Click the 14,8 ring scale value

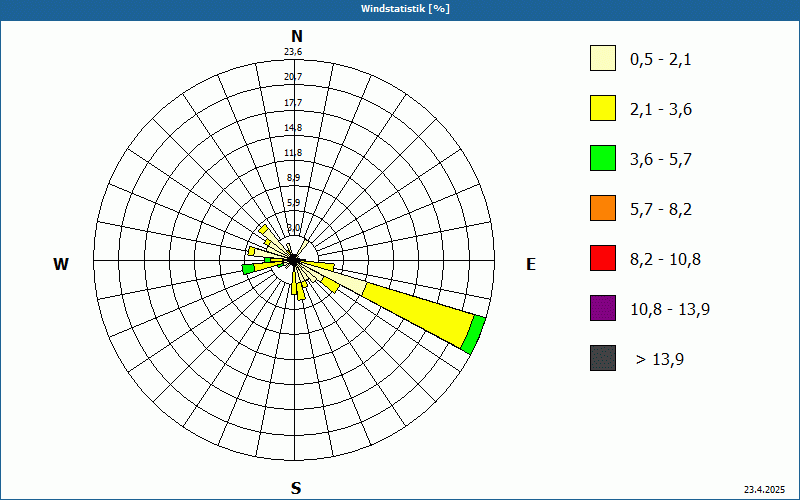293,128
